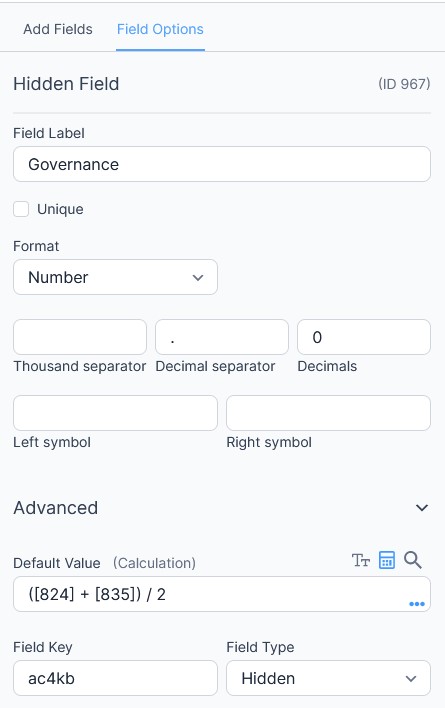The image size is (445, 708).
Task: Focus the Thousand separator input
Action: (80, 337)
